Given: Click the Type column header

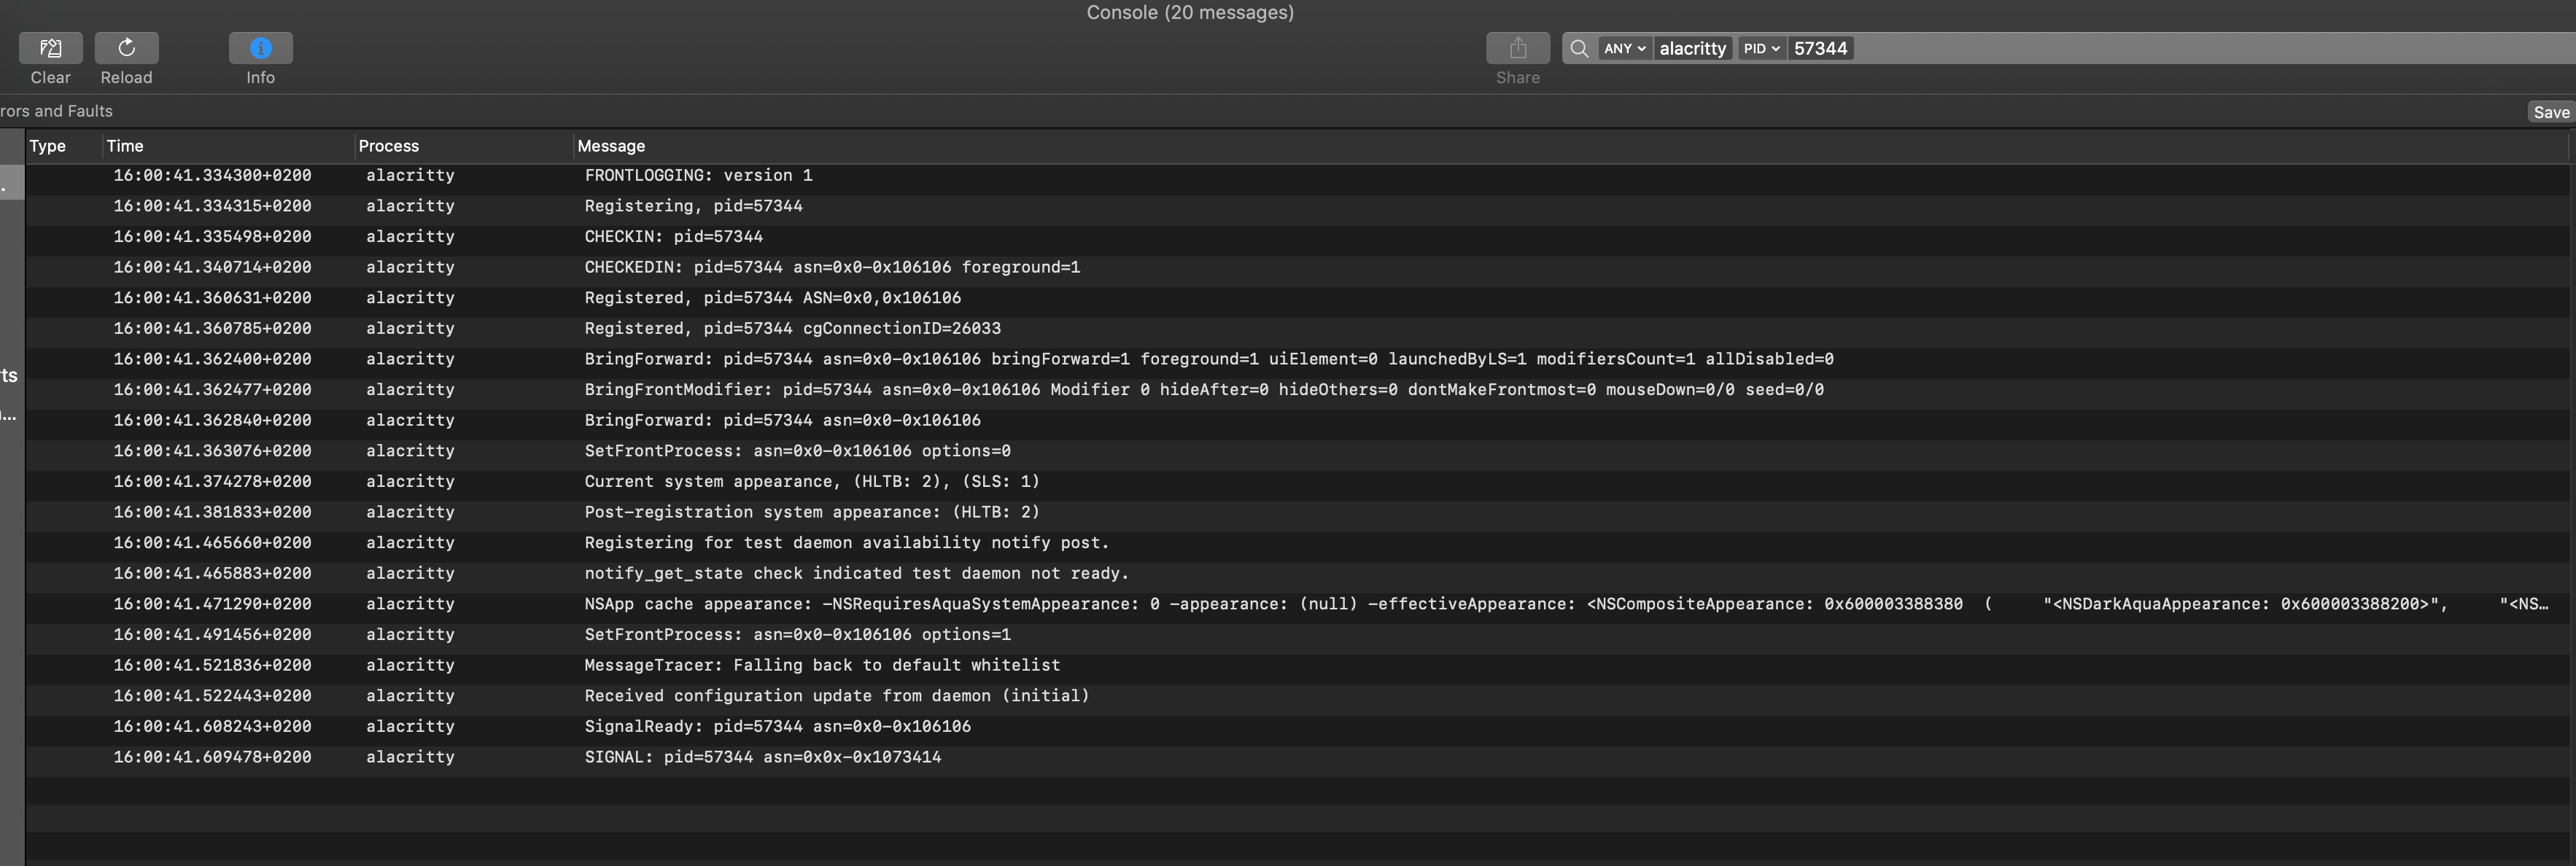Looking at the screenshot, I should pos(47,145).
